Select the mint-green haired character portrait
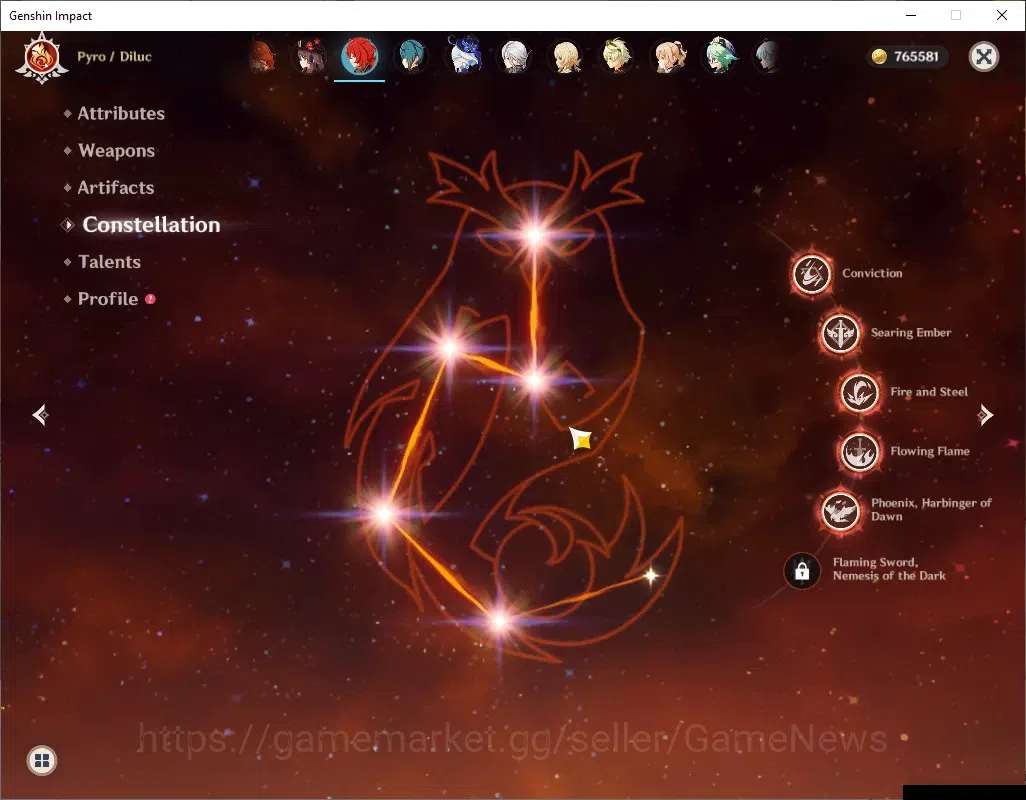Viewport: 1026px width, 800px height. point(720,56)
